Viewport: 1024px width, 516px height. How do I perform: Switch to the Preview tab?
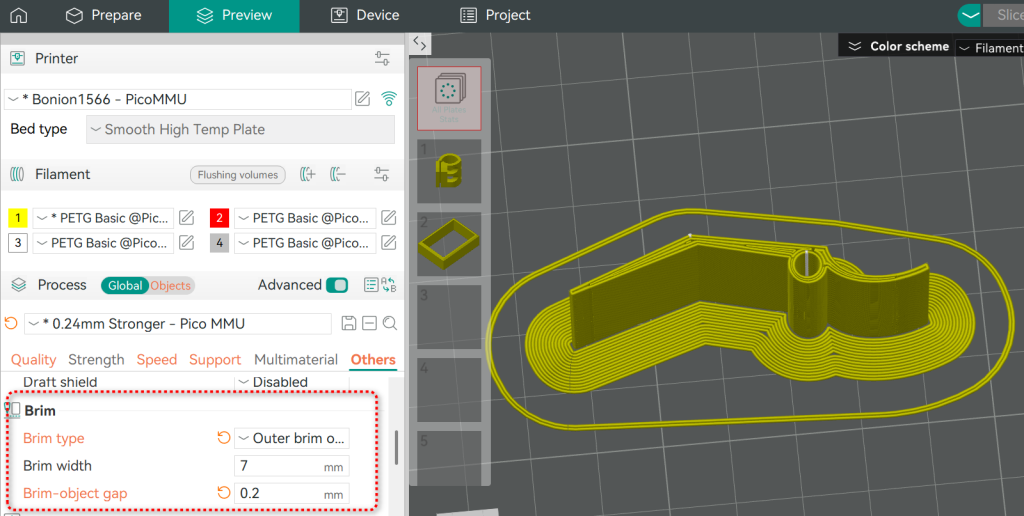pos(234,16)
